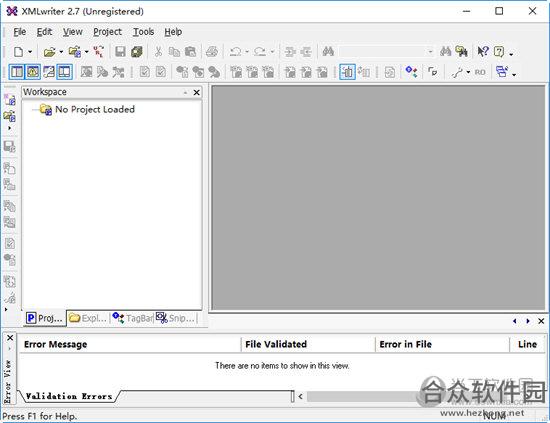The height and width of the screenshot is (423, 550).
Task: Click the wrench tools icon
Action: (x=457, y=72)
